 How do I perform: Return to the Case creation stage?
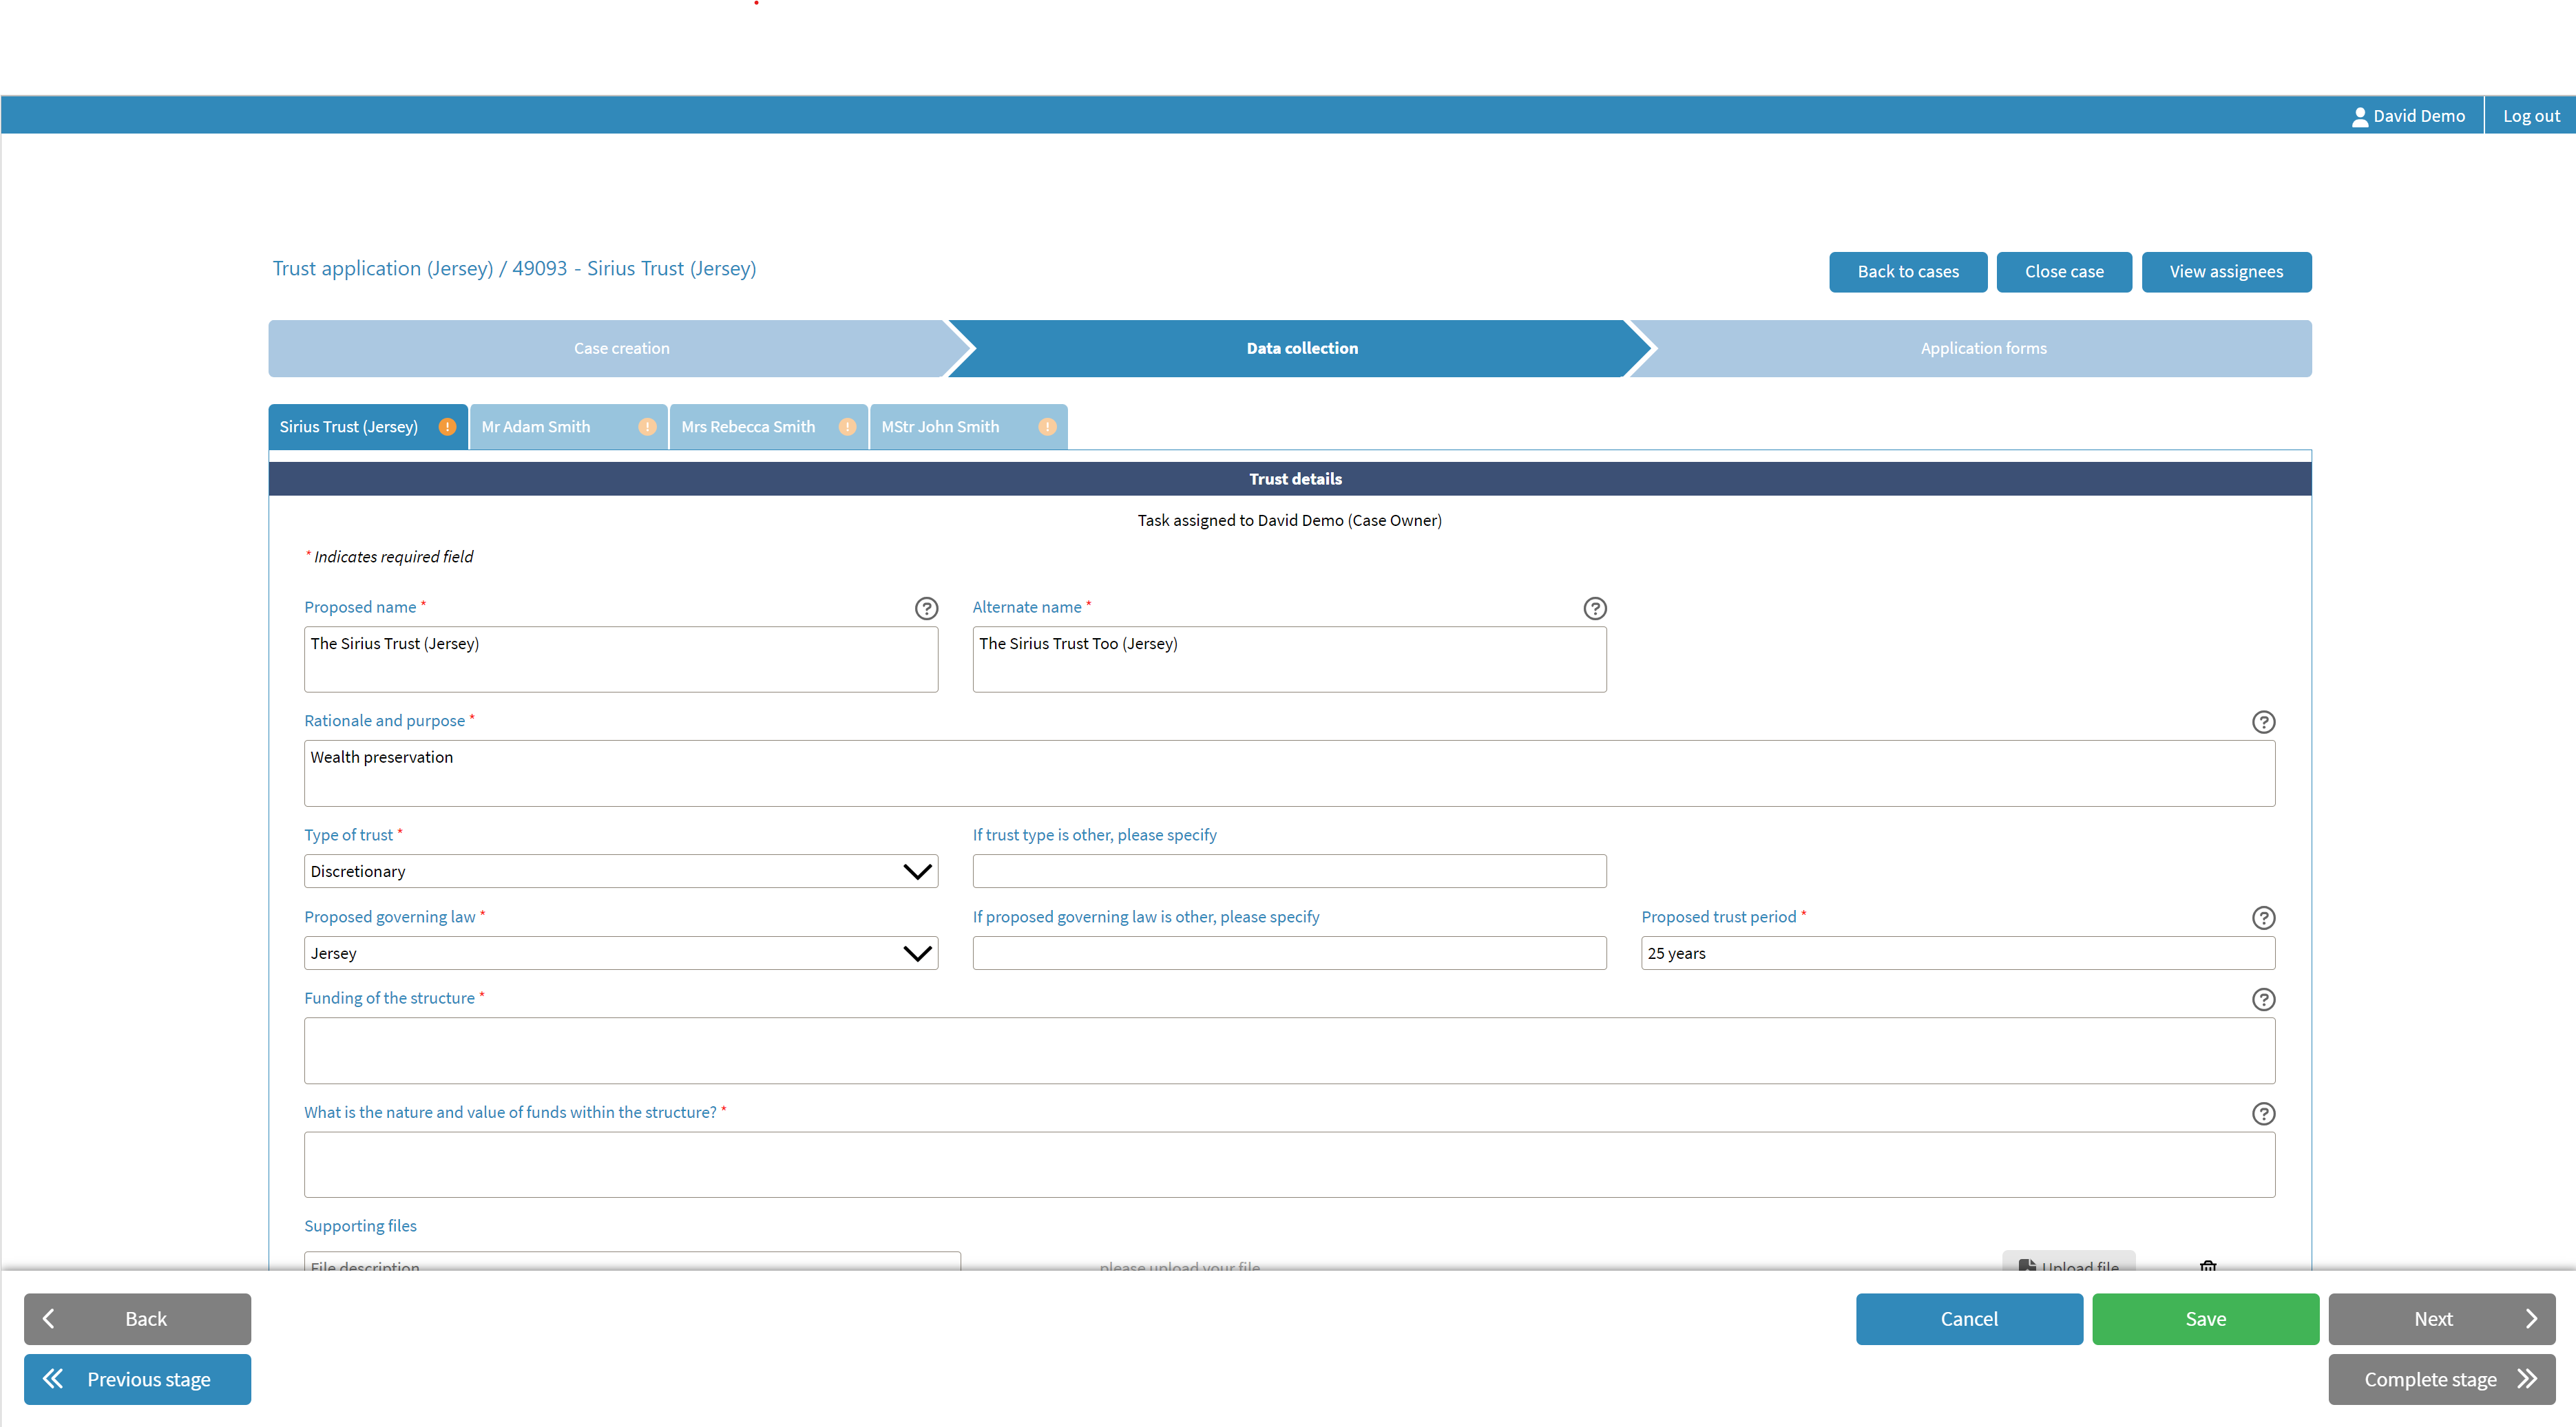click(621, 348)
